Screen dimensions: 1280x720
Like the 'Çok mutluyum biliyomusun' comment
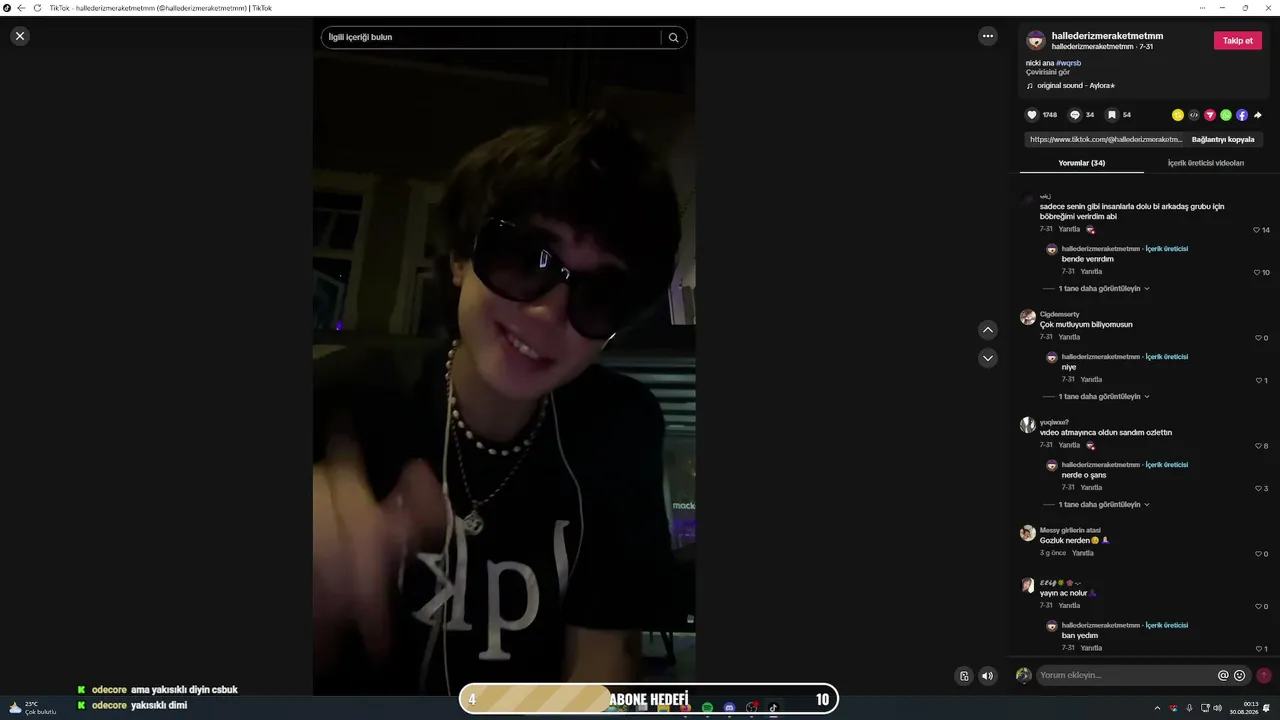point(1258,338)
